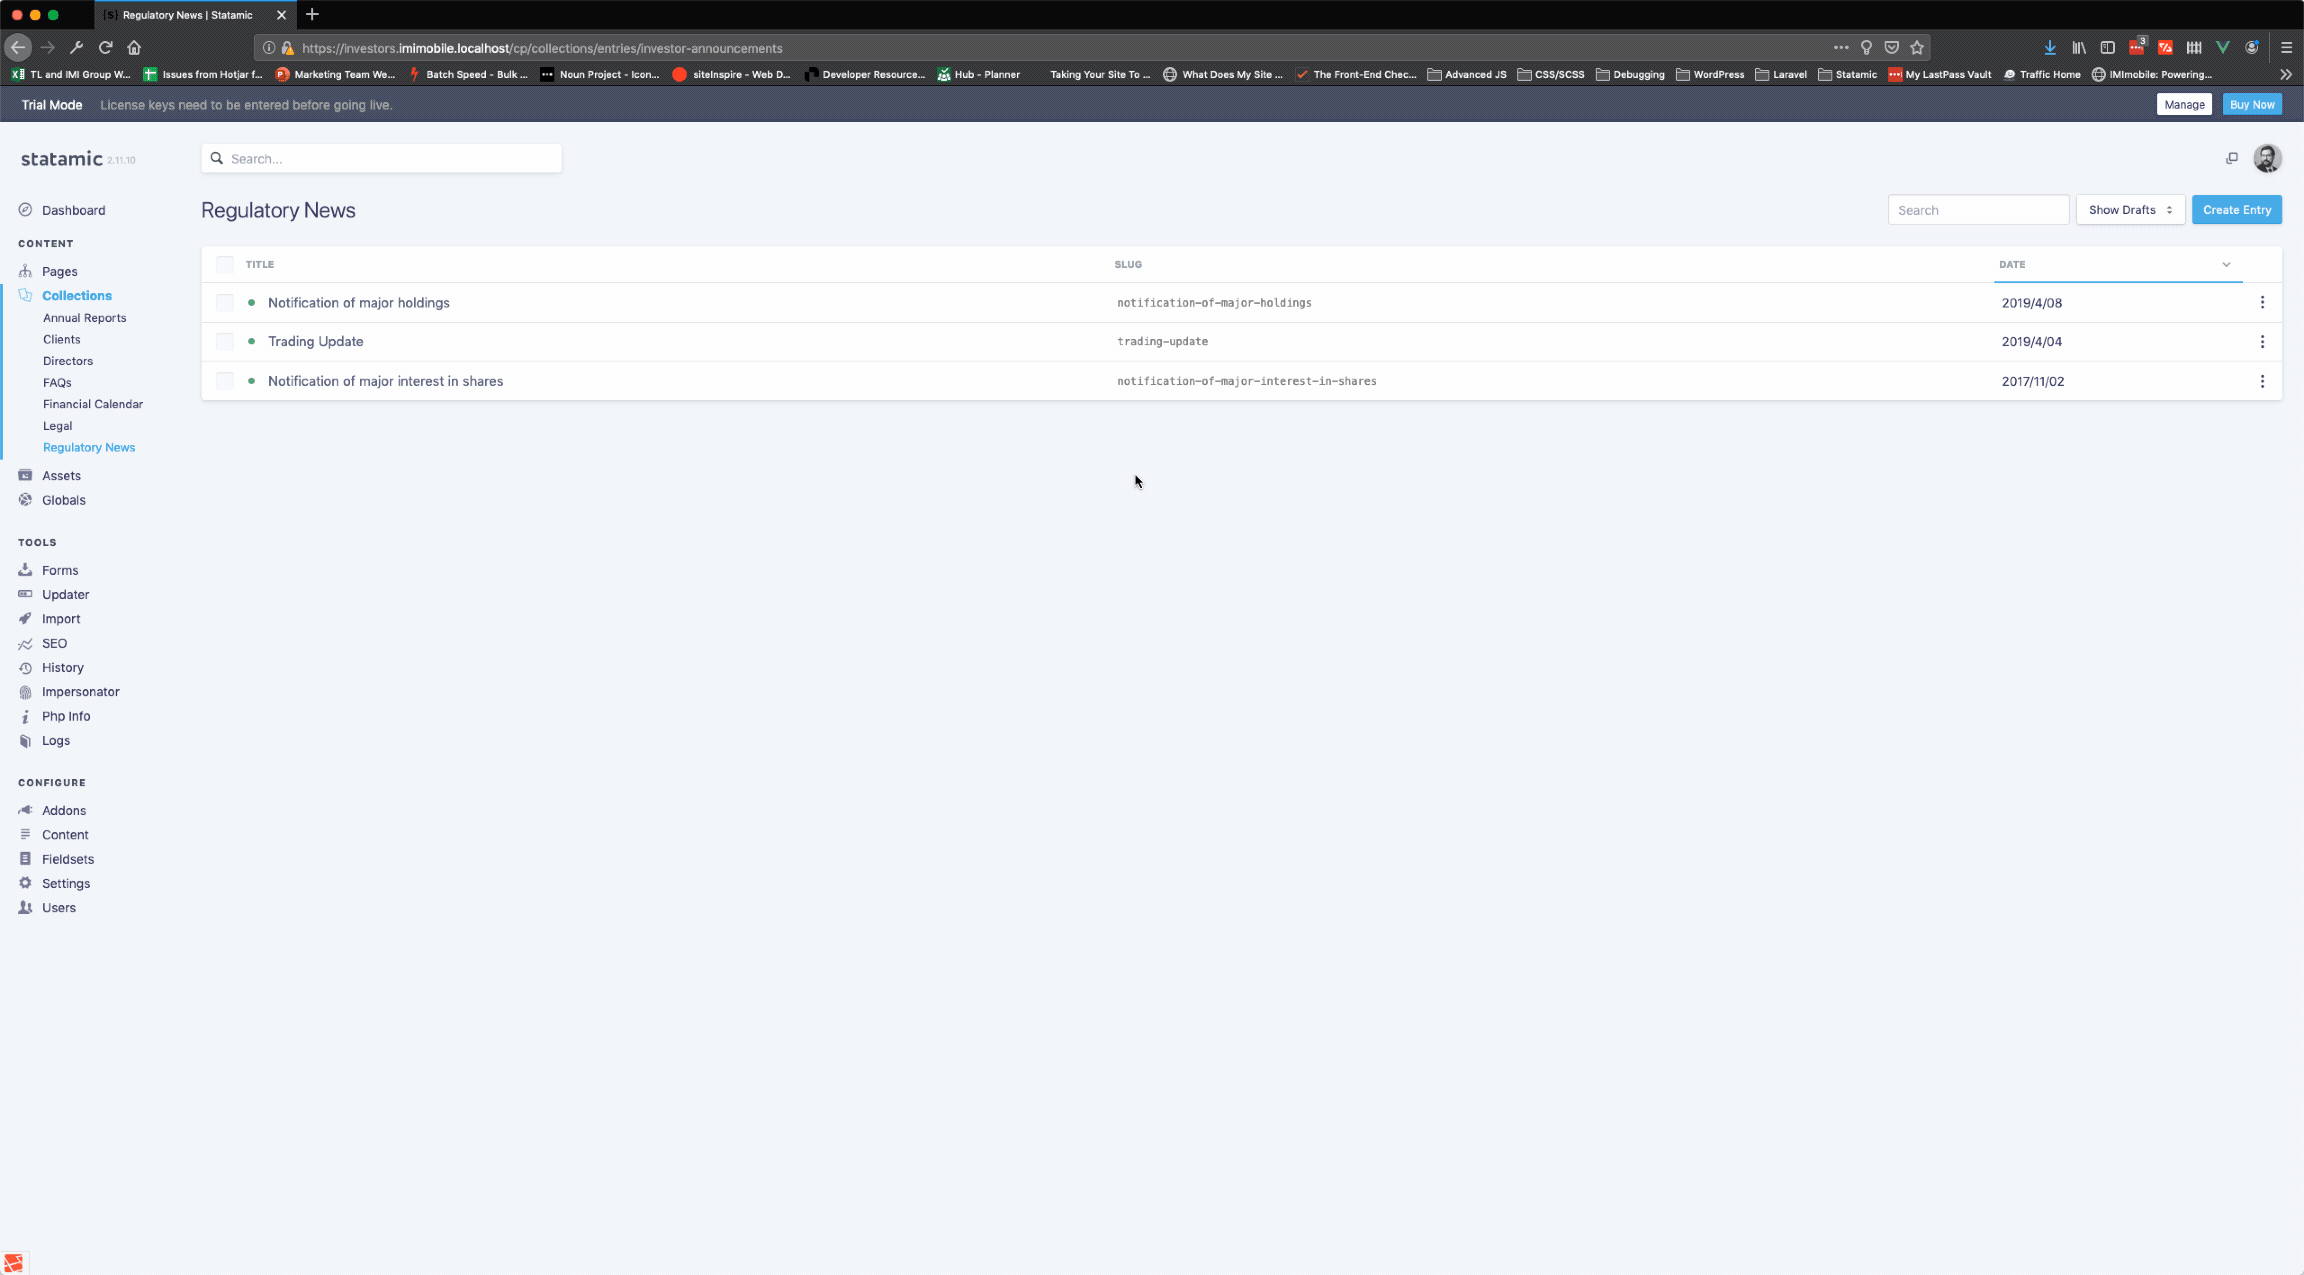This screenshot has width=2304, height=1275.
Task: Select Regulatory News collection in sidebar
Action: [89, 447]
